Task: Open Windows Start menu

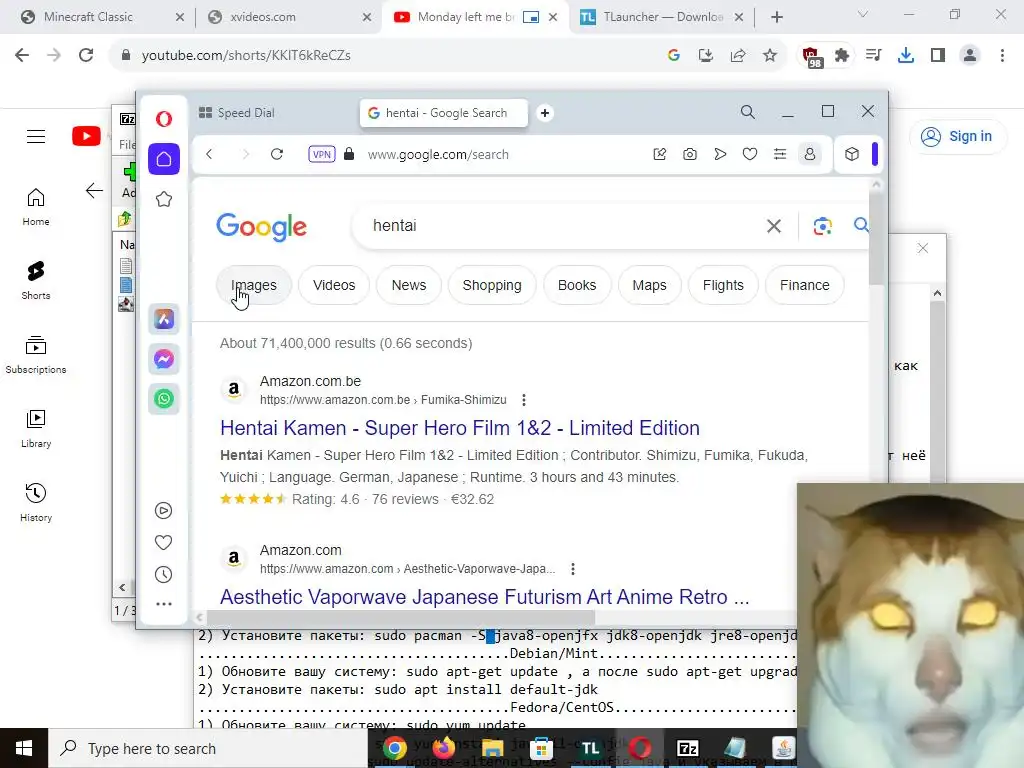Action: (x=24, y=748)
